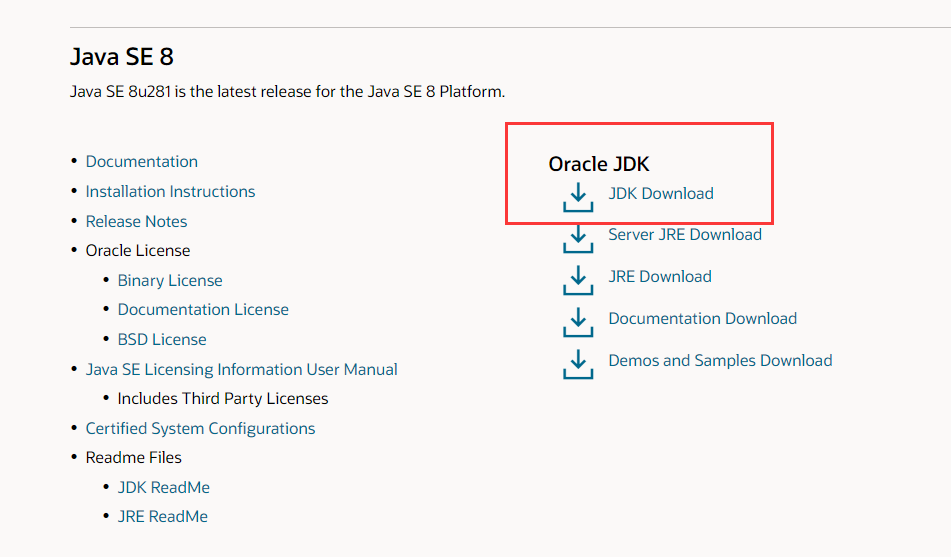951x557 pixels.
Task: Click the download icon beside JRE Download
Action: coord(578,280)
